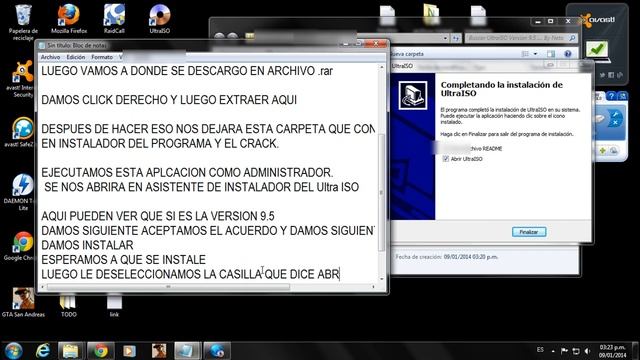Click the gadget green plus icon
The width and height of the screenshot is (640, 360).
point(602,151)
